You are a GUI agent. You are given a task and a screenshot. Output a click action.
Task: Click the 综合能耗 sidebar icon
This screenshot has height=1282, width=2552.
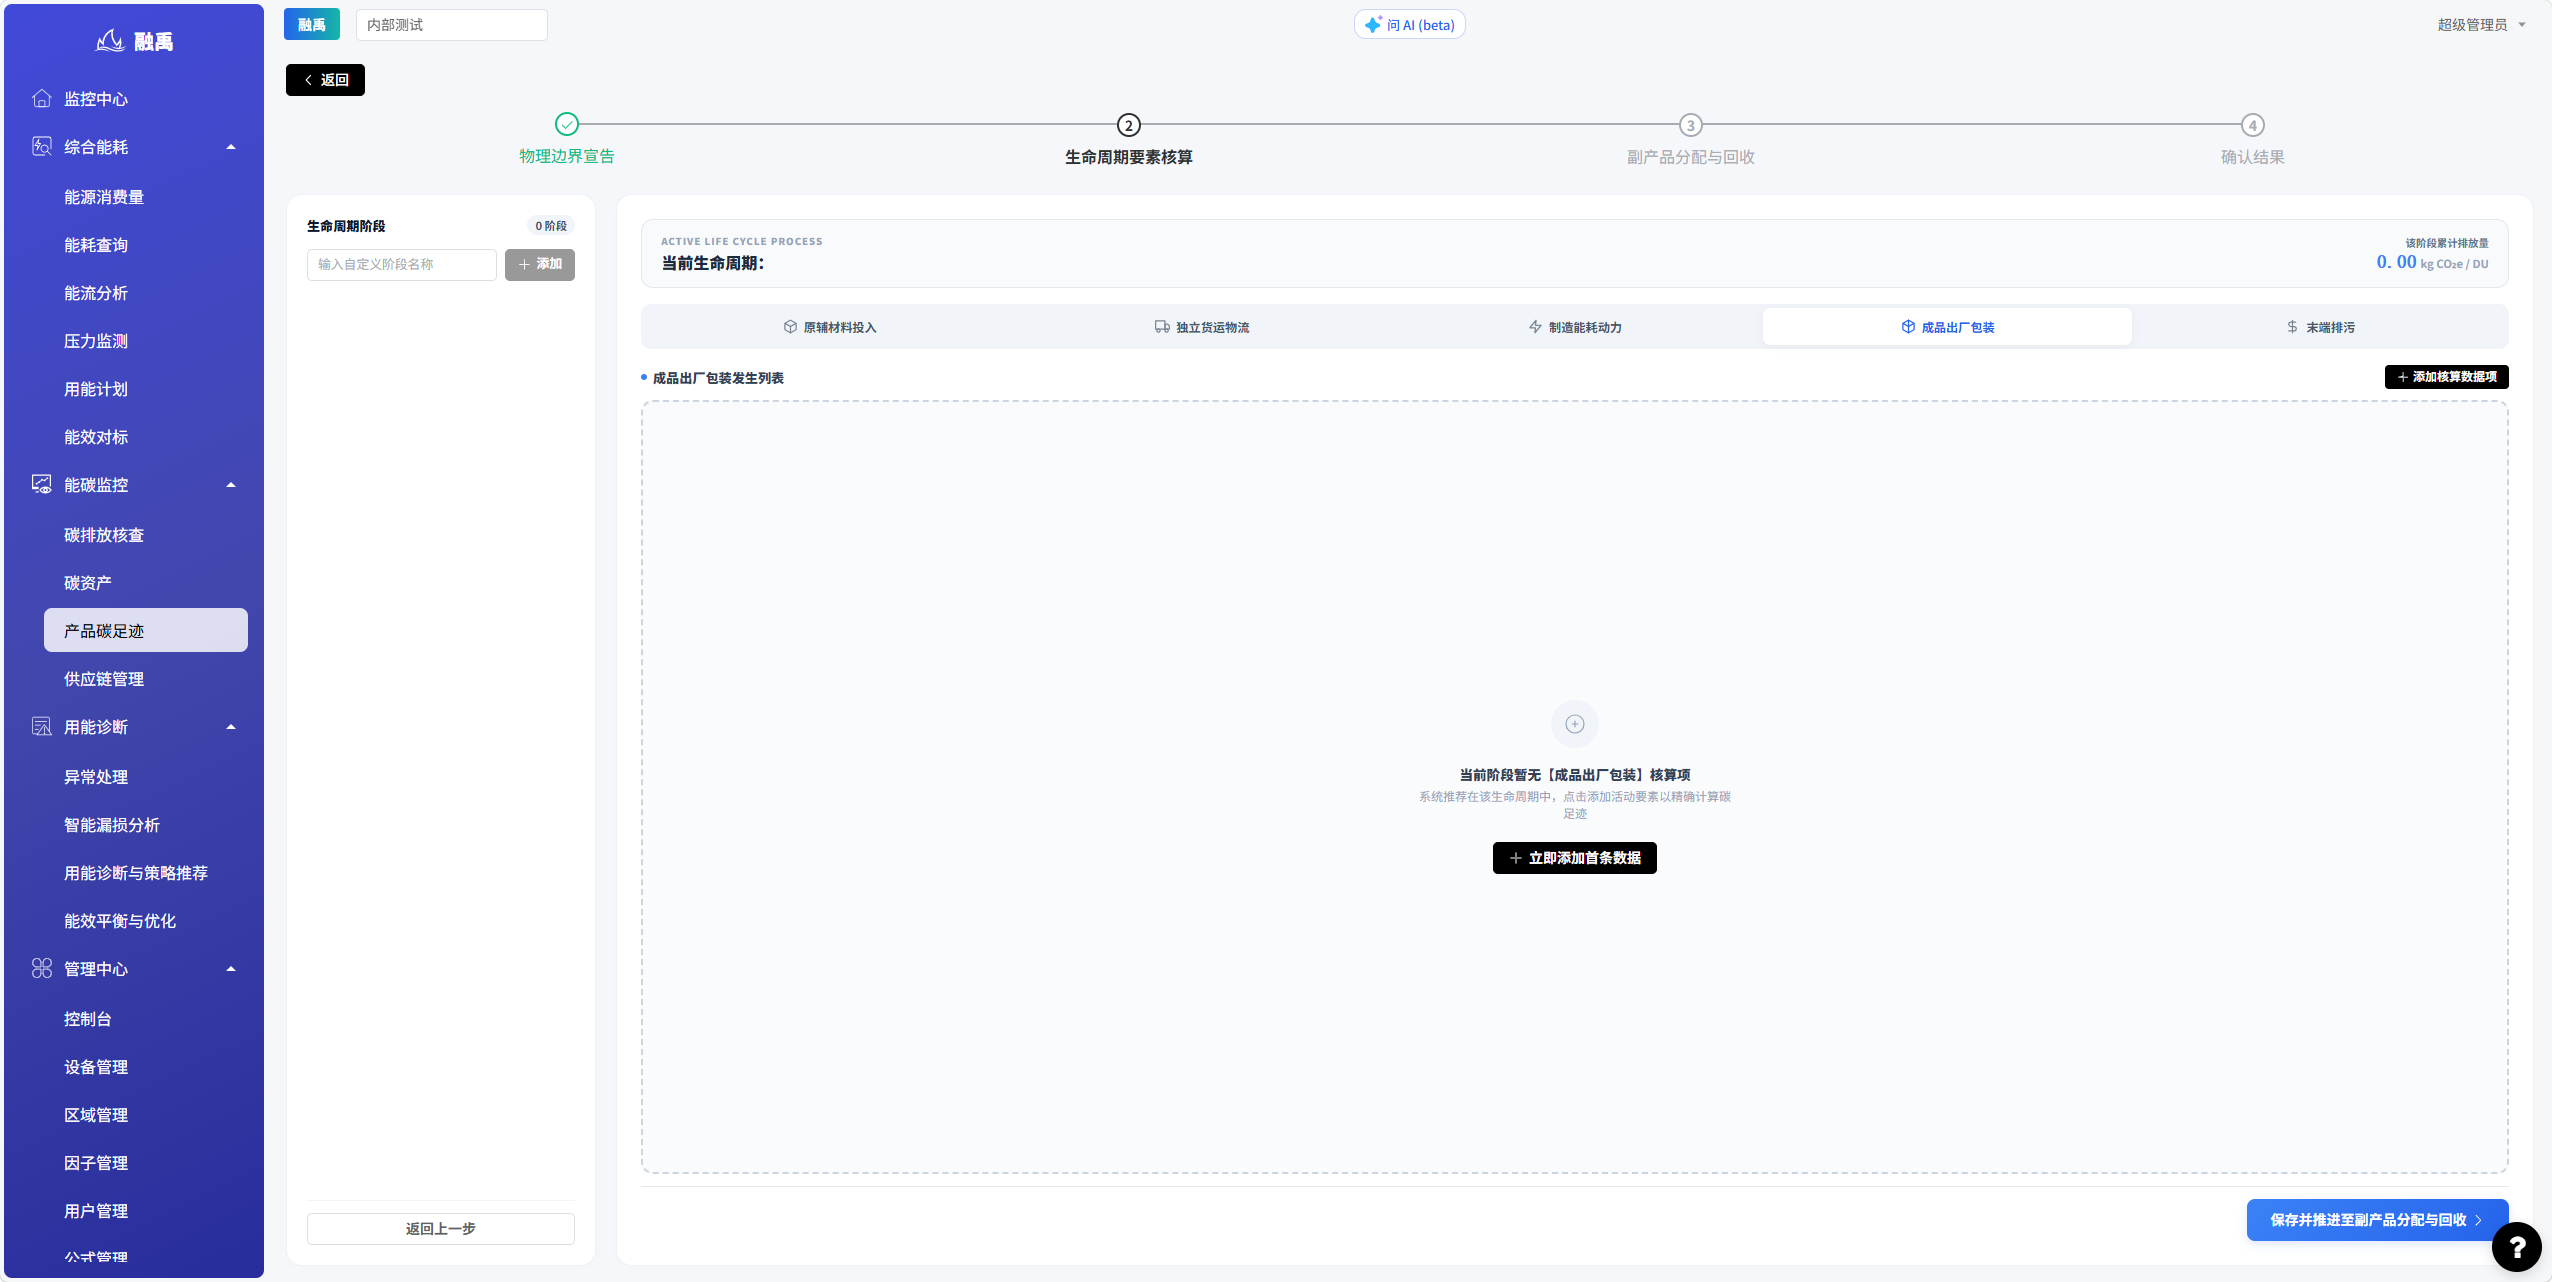[42, 146]
